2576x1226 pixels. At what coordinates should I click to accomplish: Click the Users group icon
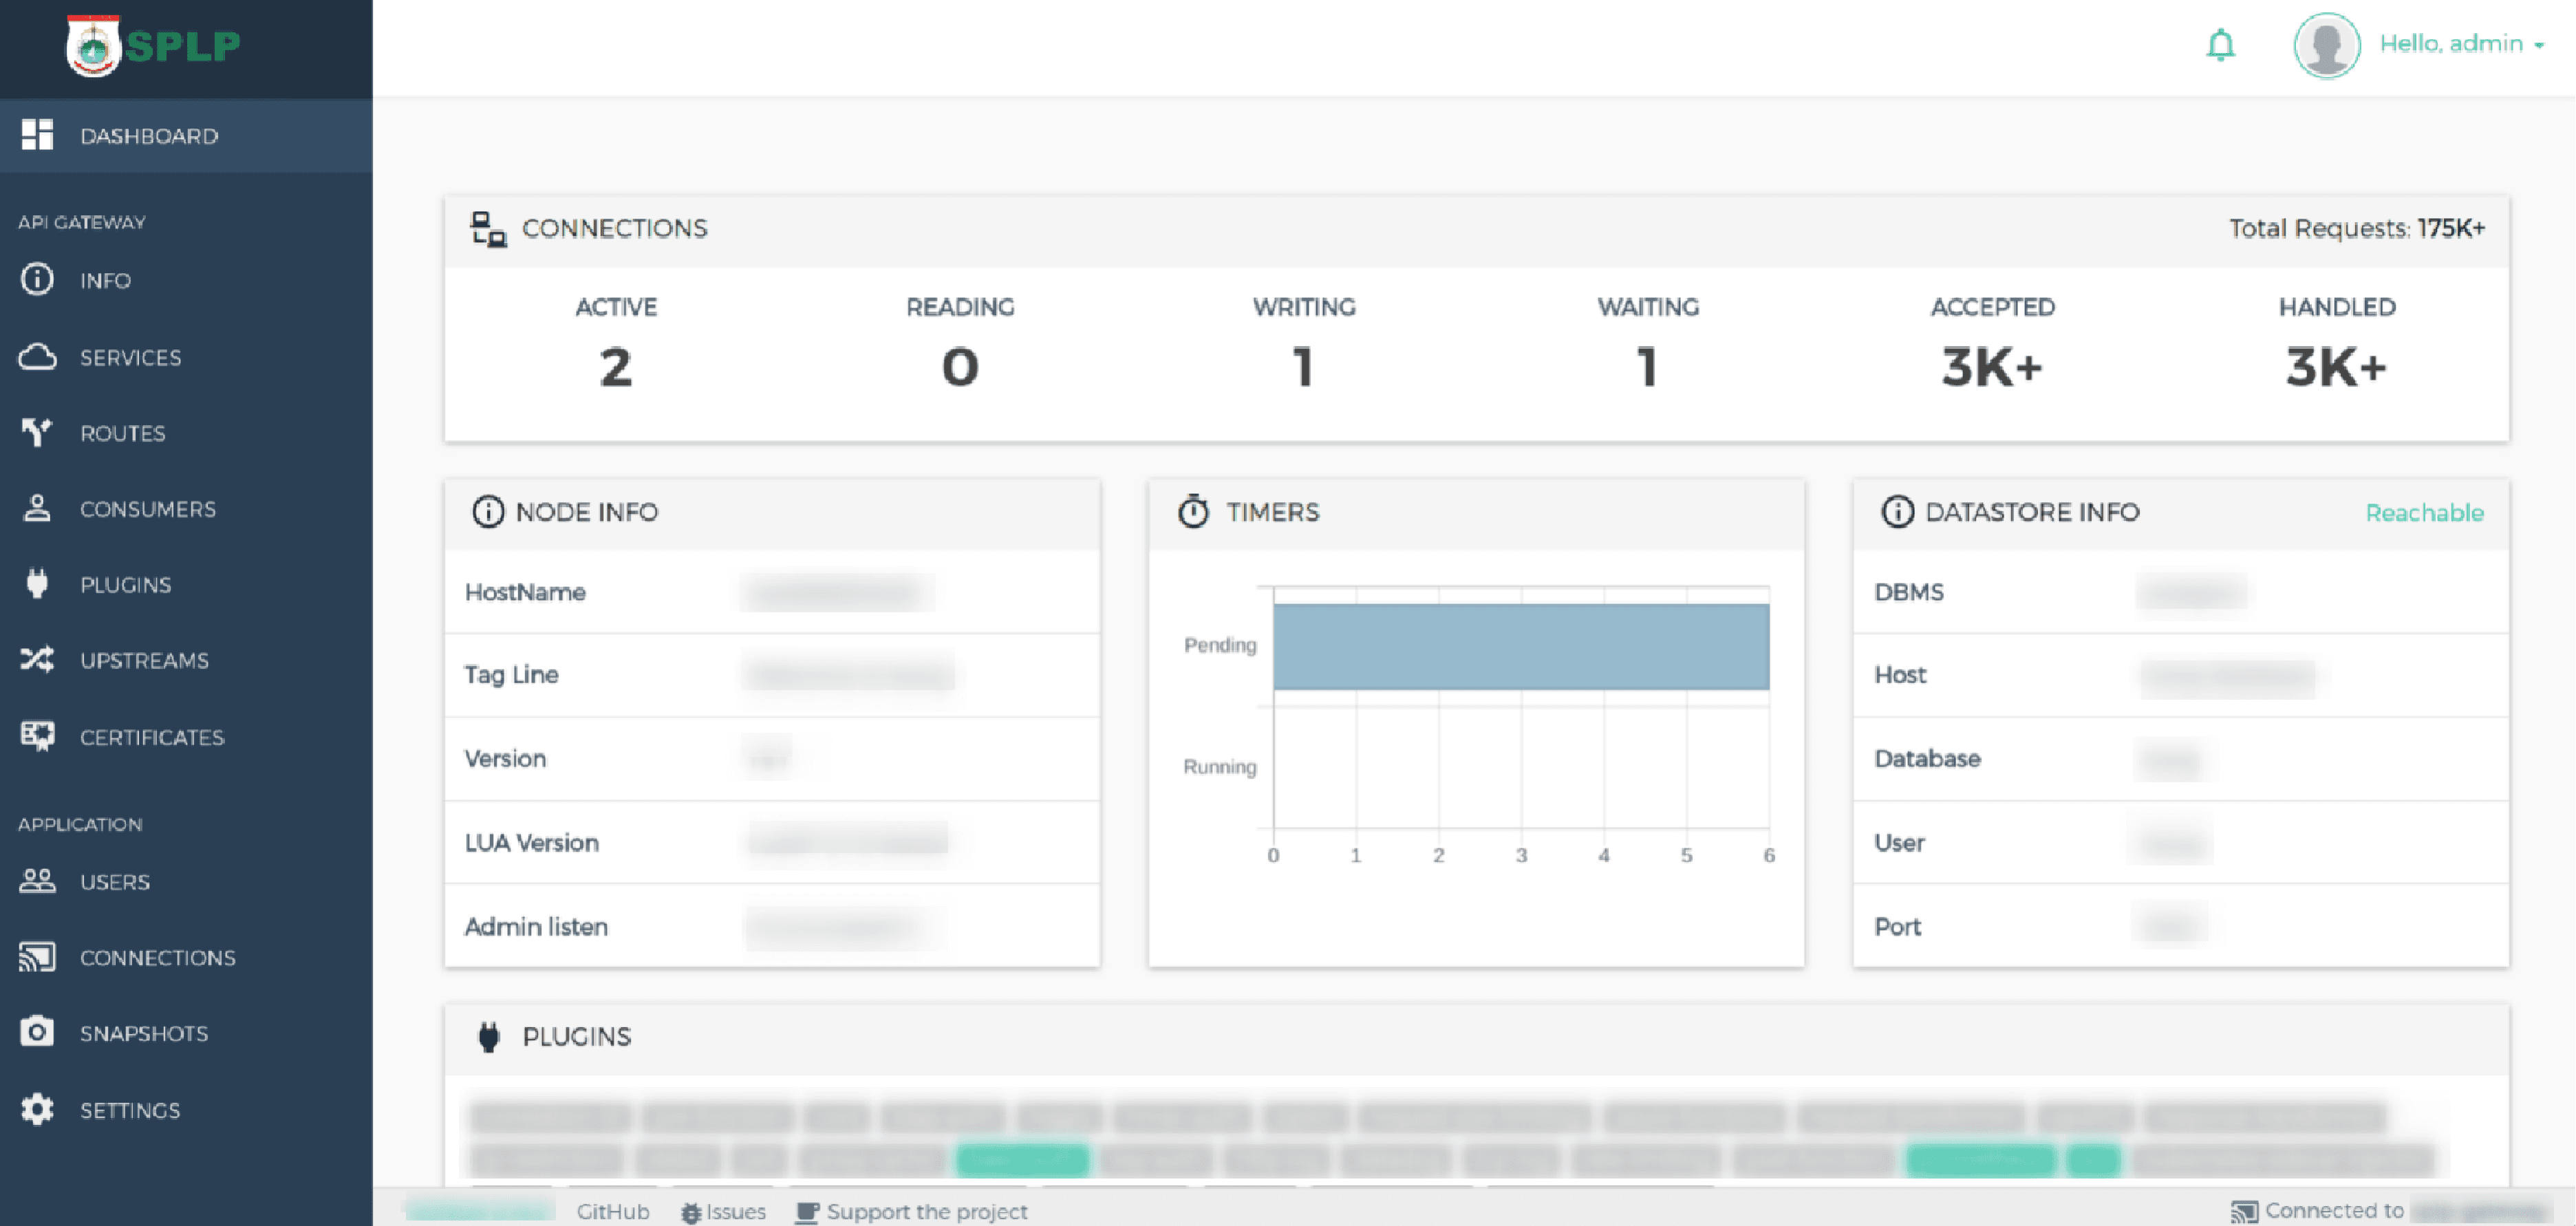(37, 881)
